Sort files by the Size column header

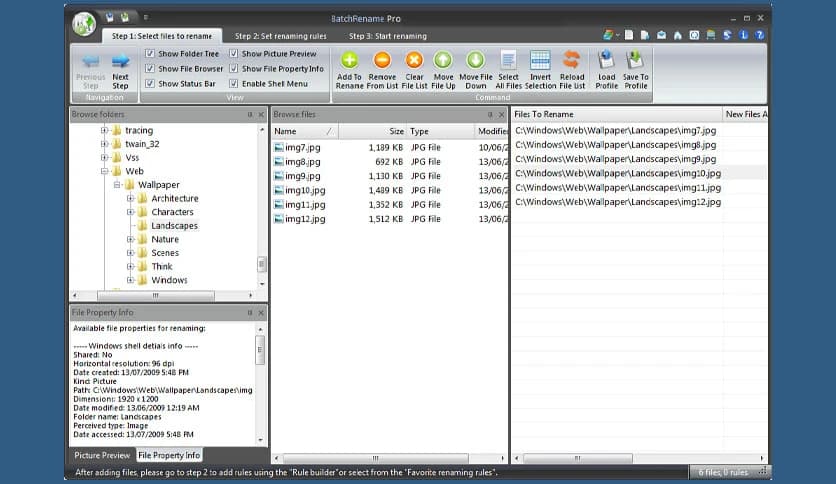pos(373,131)
